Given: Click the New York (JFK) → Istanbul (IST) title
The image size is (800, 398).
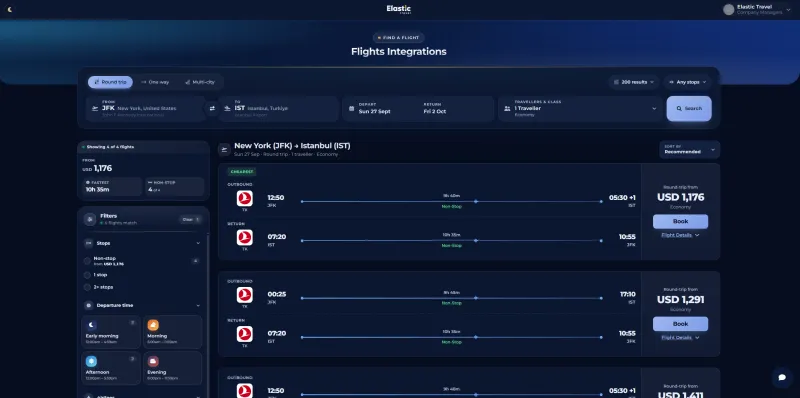Looking at the screenshot, I should tap(292, 146).
